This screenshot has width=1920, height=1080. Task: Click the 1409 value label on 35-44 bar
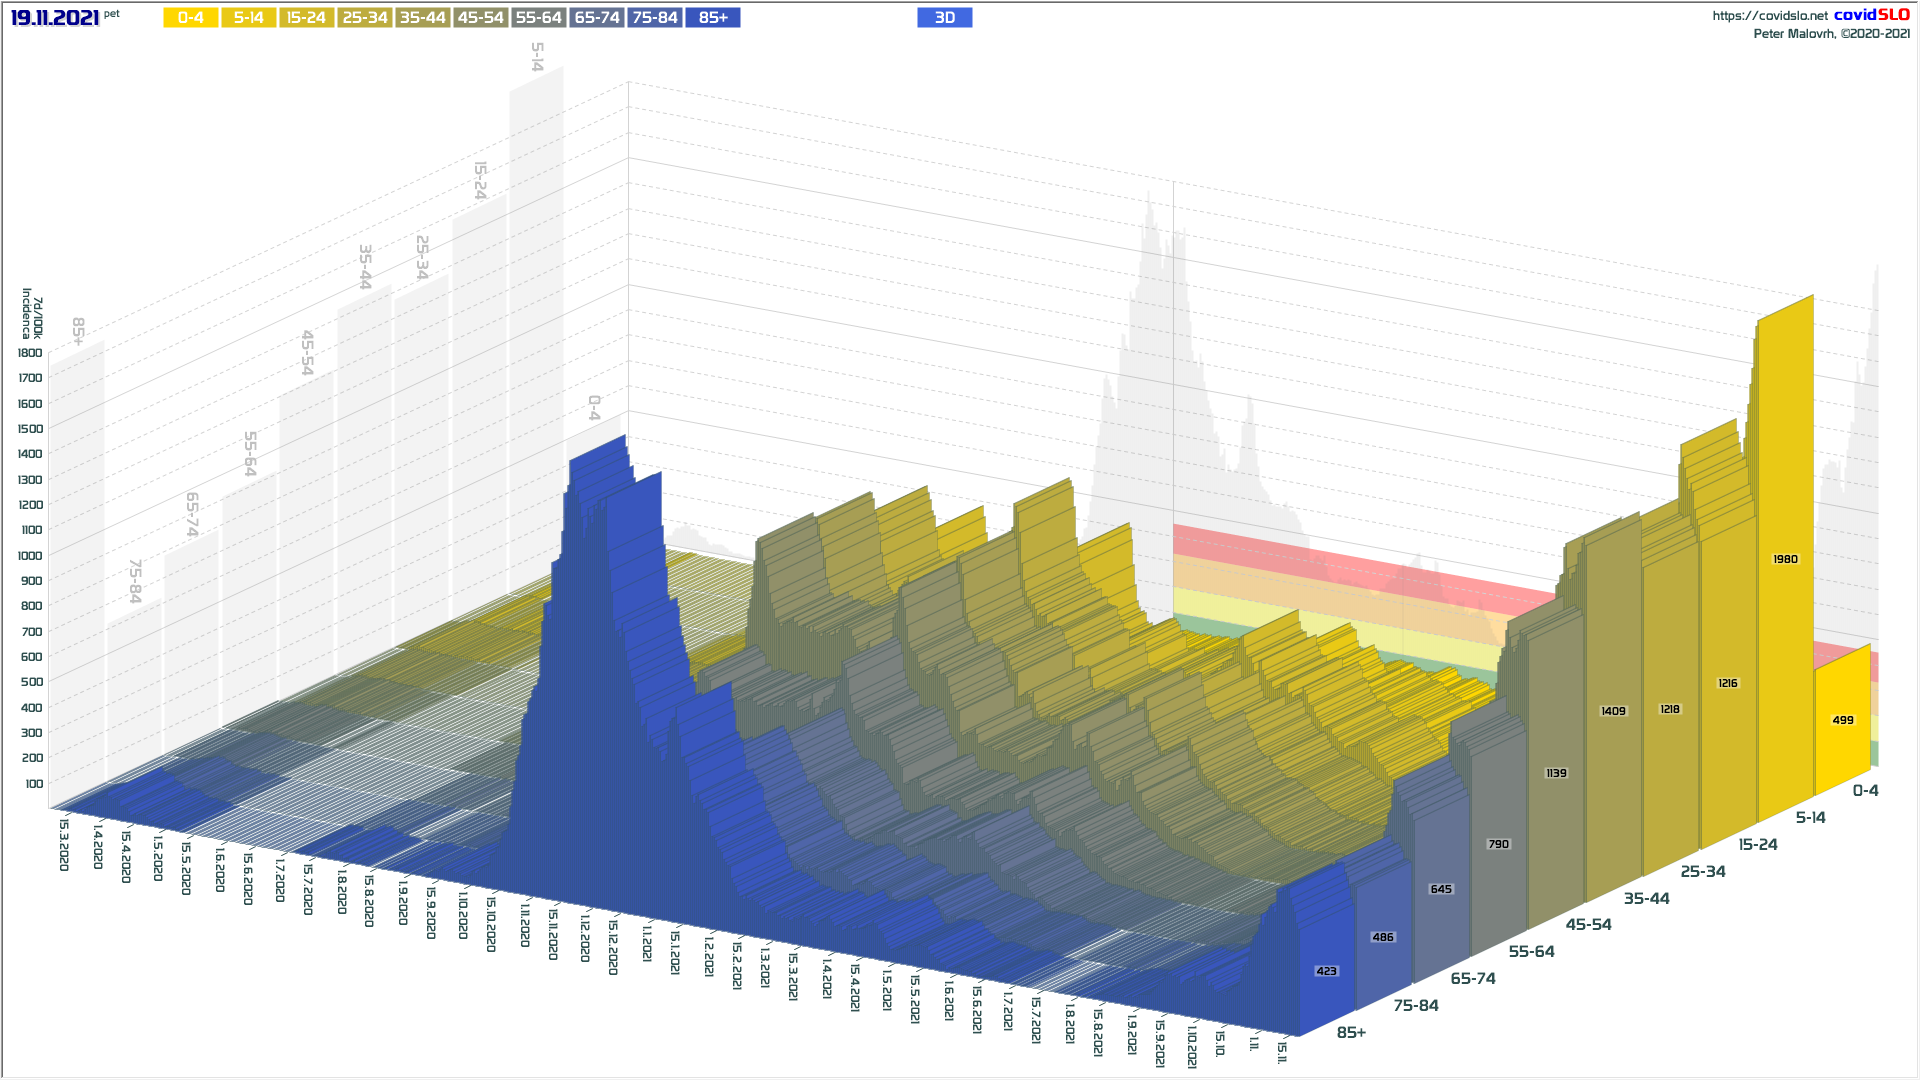[x=1613, y=711]
